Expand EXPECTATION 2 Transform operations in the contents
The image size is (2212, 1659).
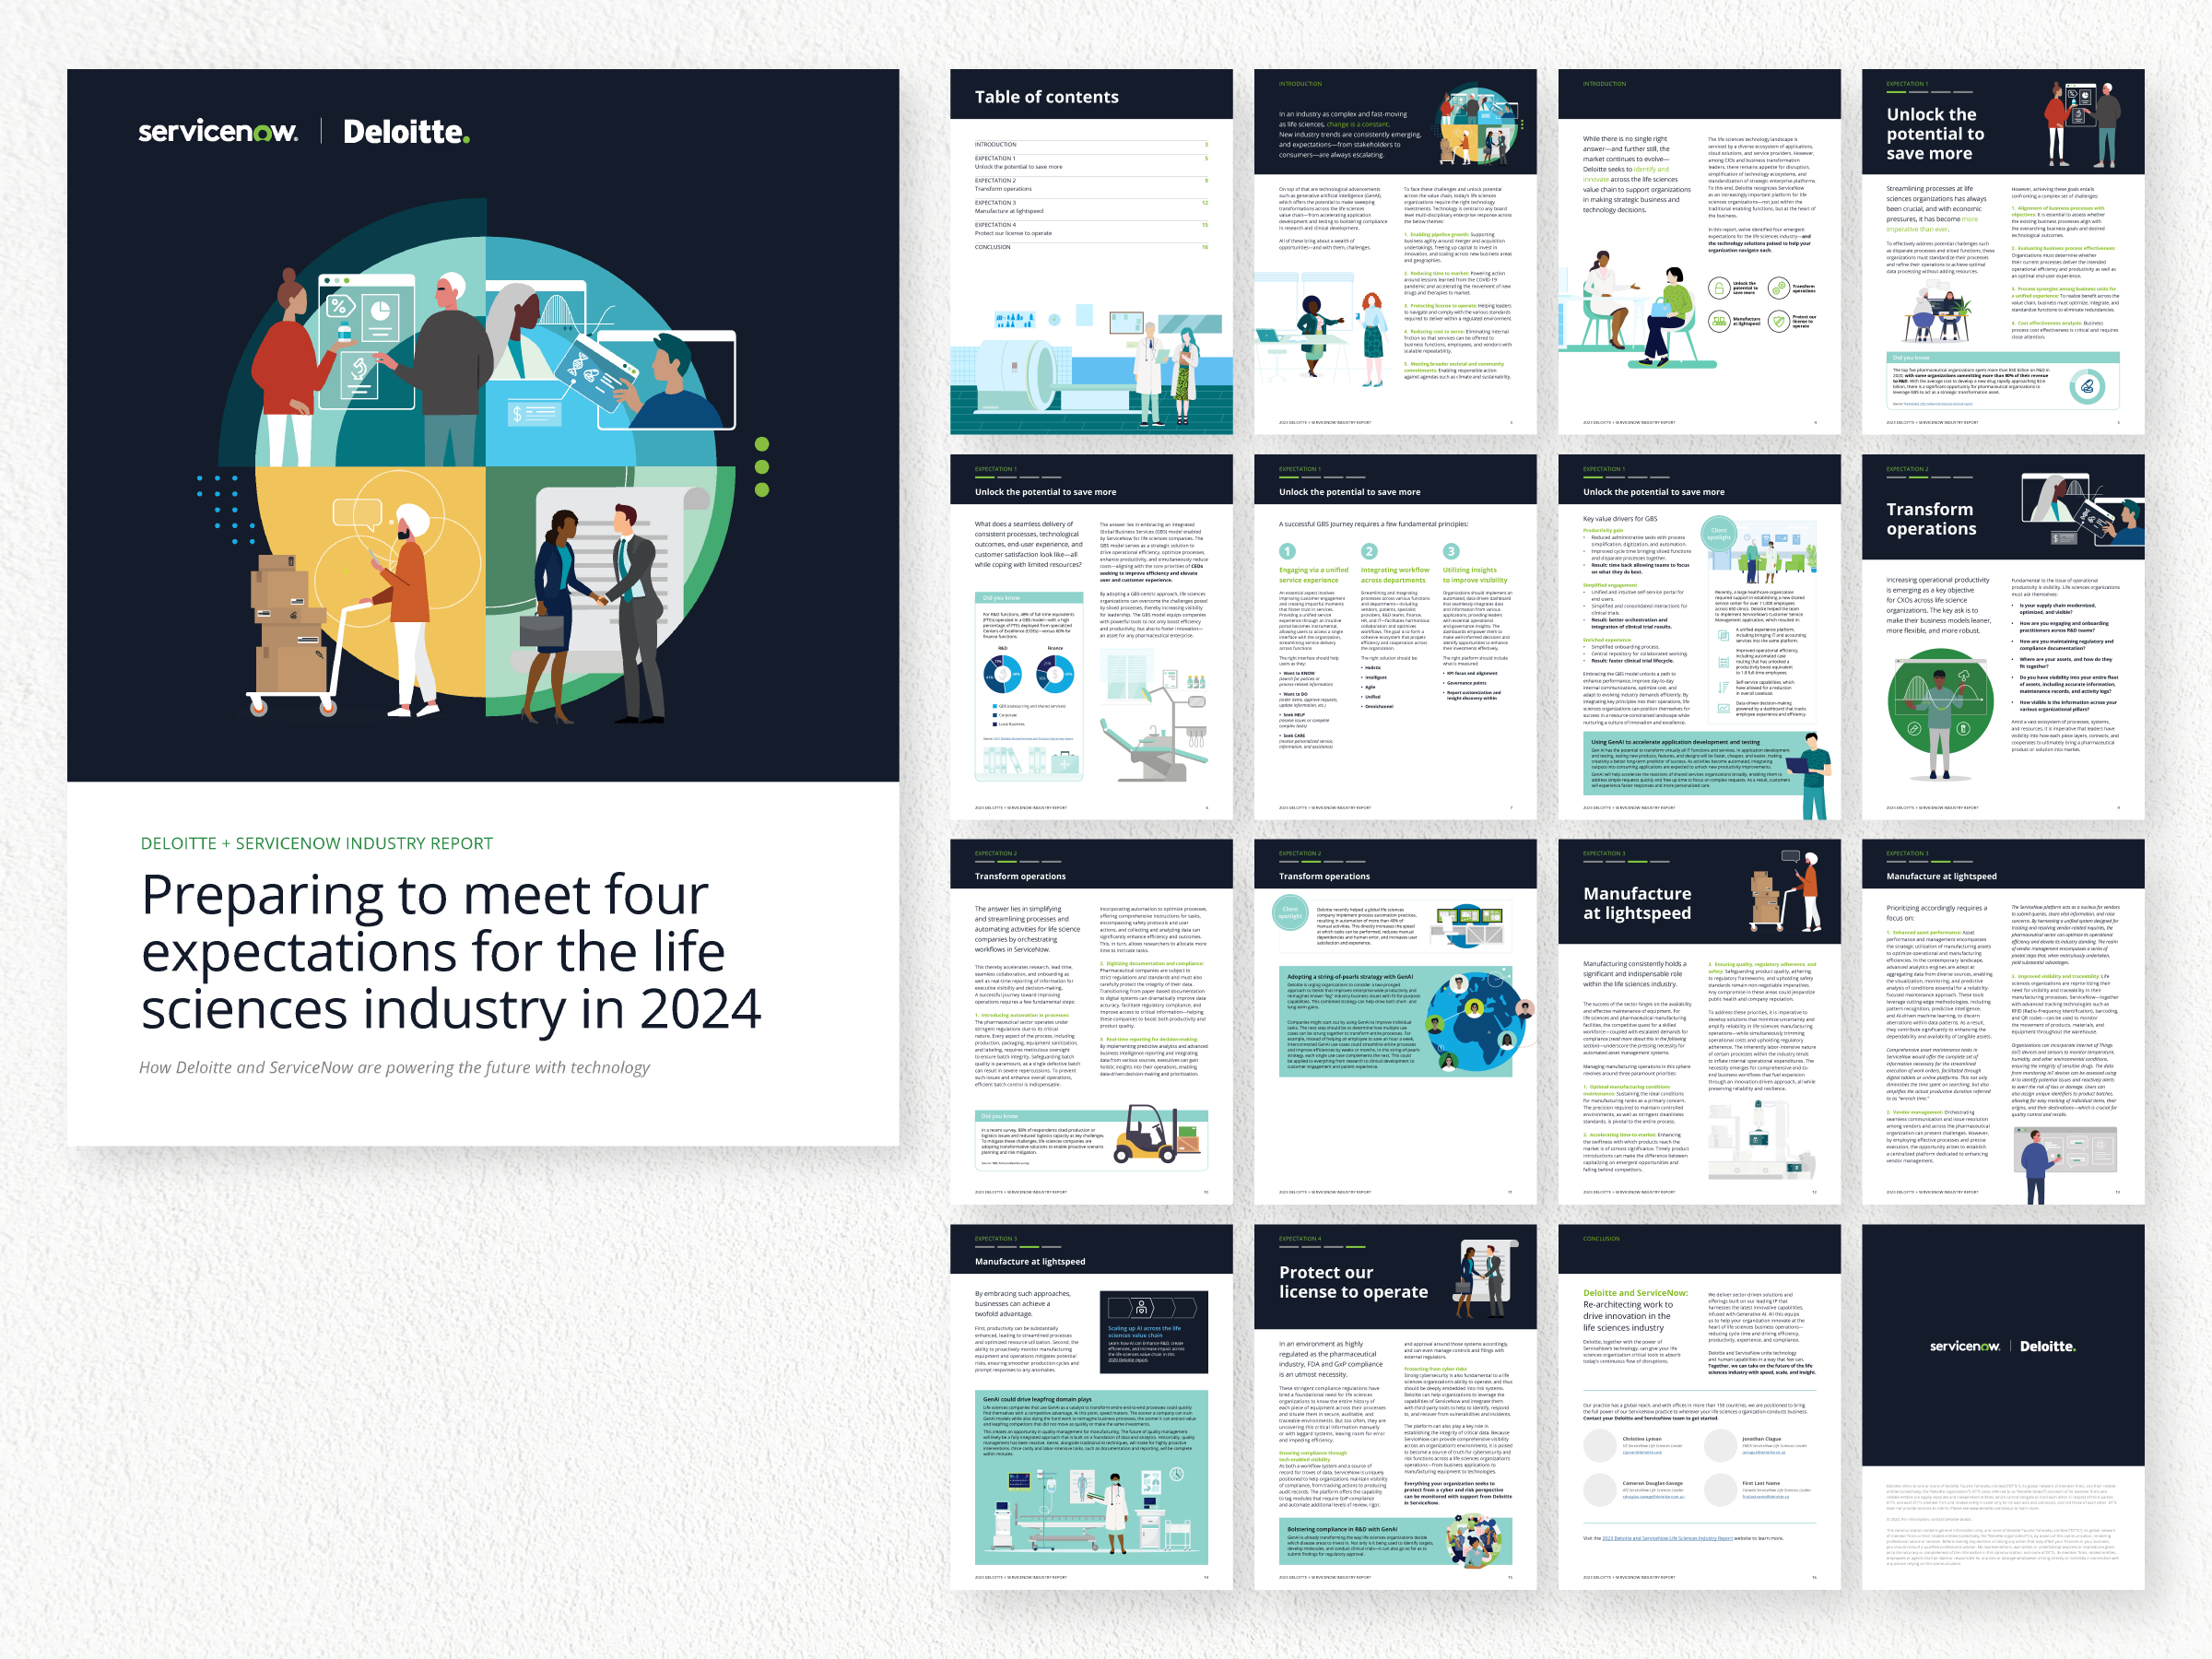tap(996, 183)
